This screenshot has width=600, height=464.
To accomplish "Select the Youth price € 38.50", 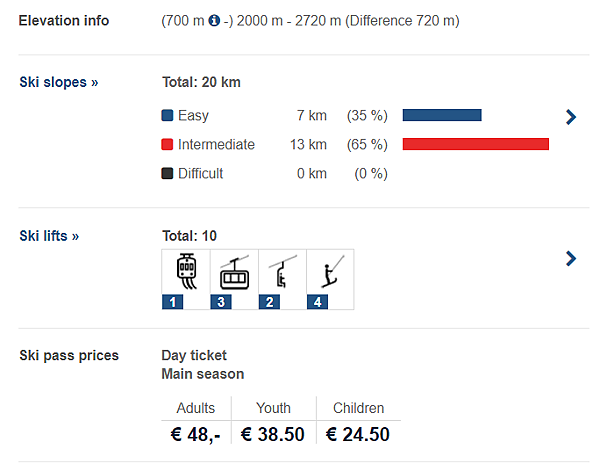I will coord(273,434).
